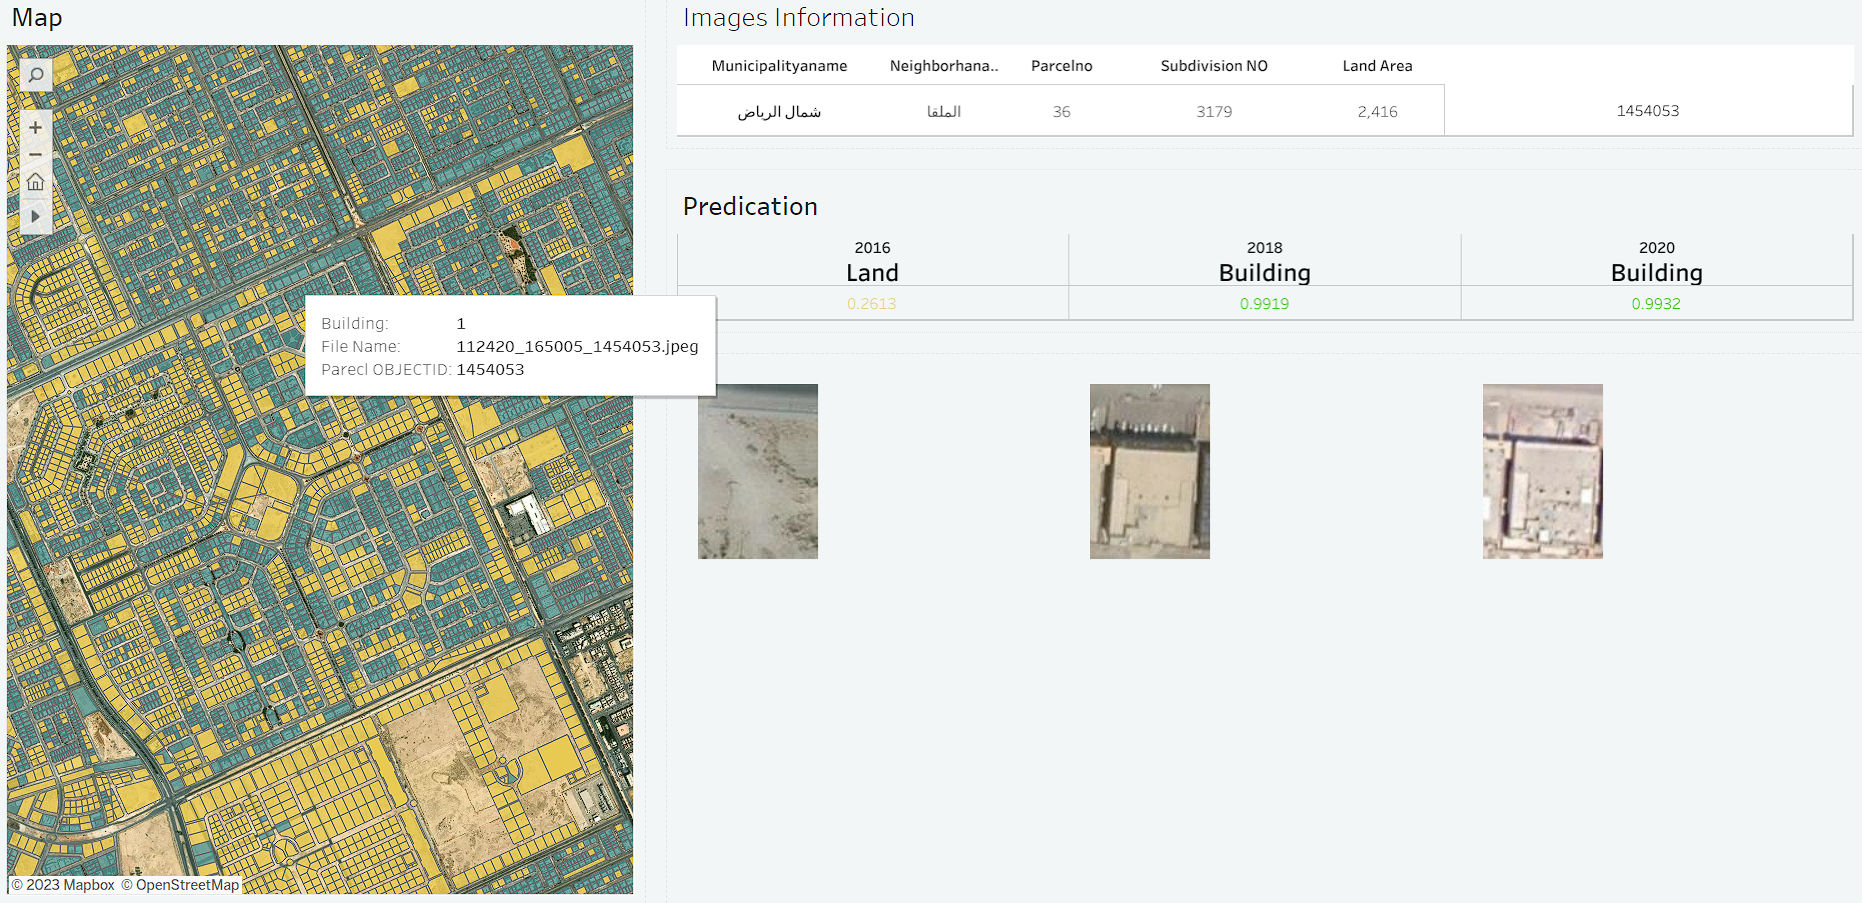Zoom in the map with plus button

(x=36, y=128)
